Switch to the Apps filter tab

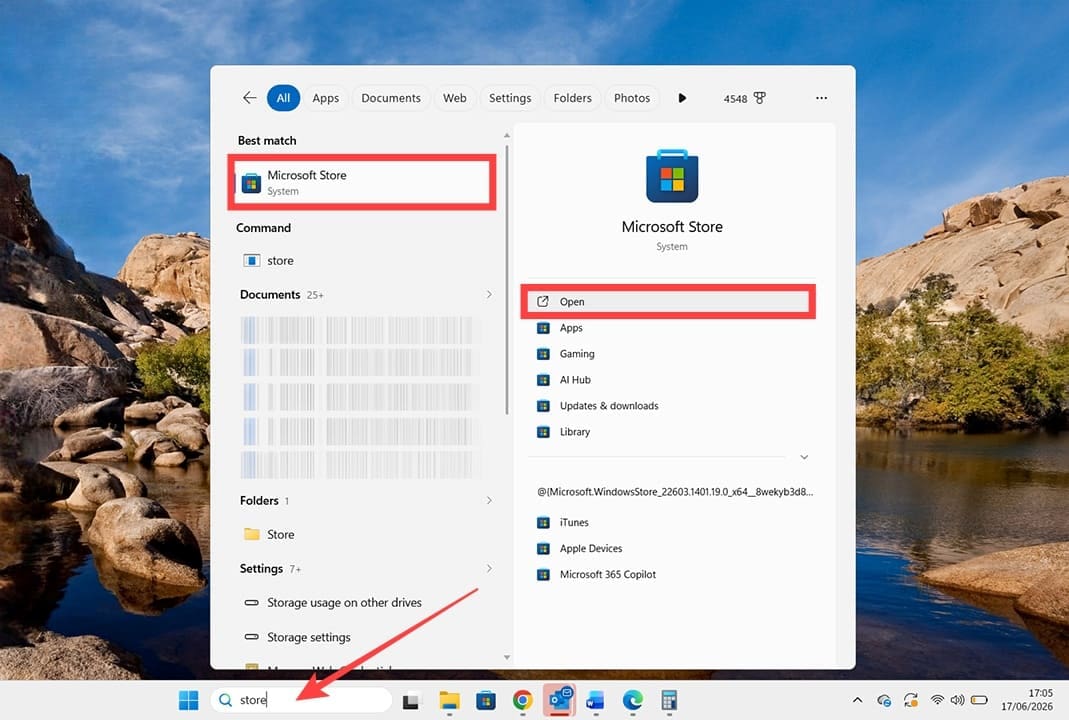(325, 98)
